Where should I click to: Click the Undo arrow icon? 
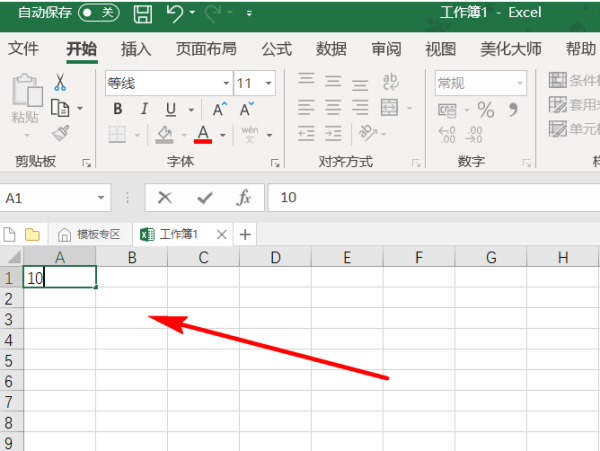(175, 13)
